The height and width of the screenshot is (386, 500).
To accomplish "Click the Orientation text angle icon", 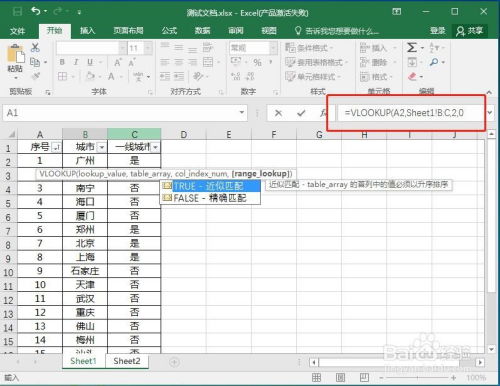I will point(198,76).
